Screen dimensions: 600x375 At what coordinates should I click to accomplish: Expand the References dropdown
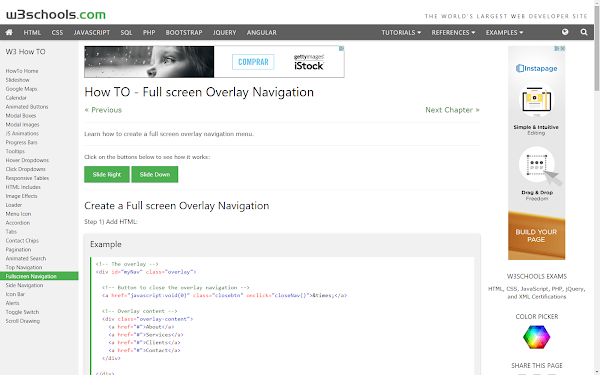coord(453,33)
